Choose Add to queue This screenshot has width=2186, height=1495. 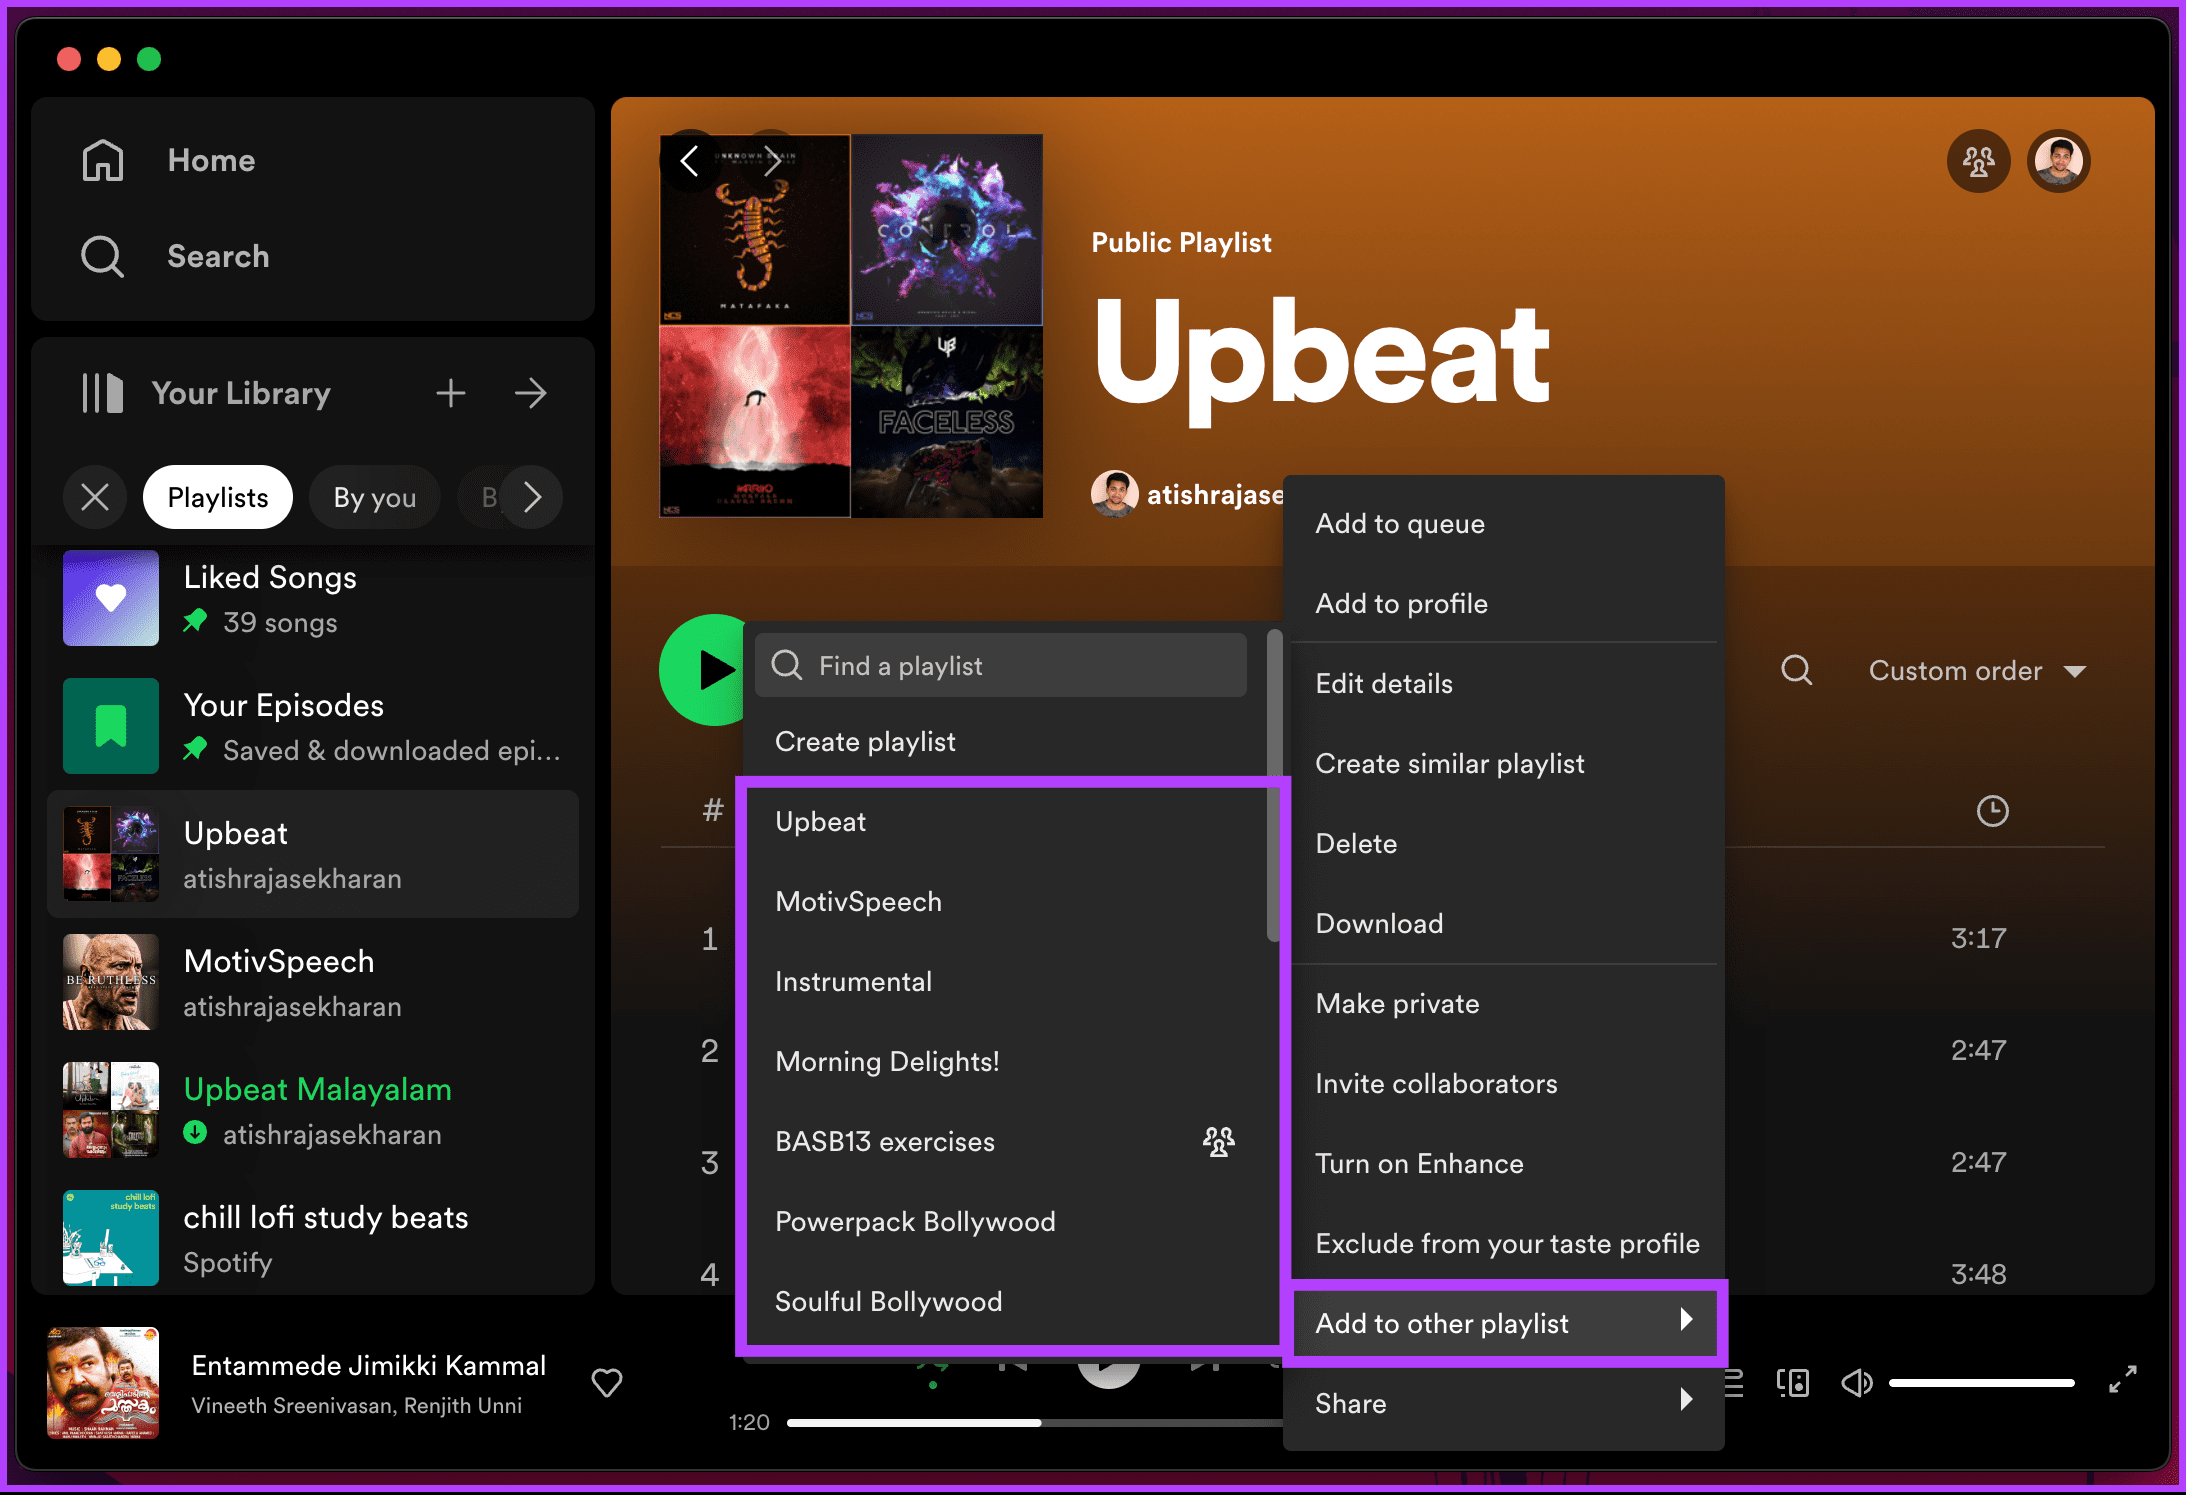point(1504,524)
